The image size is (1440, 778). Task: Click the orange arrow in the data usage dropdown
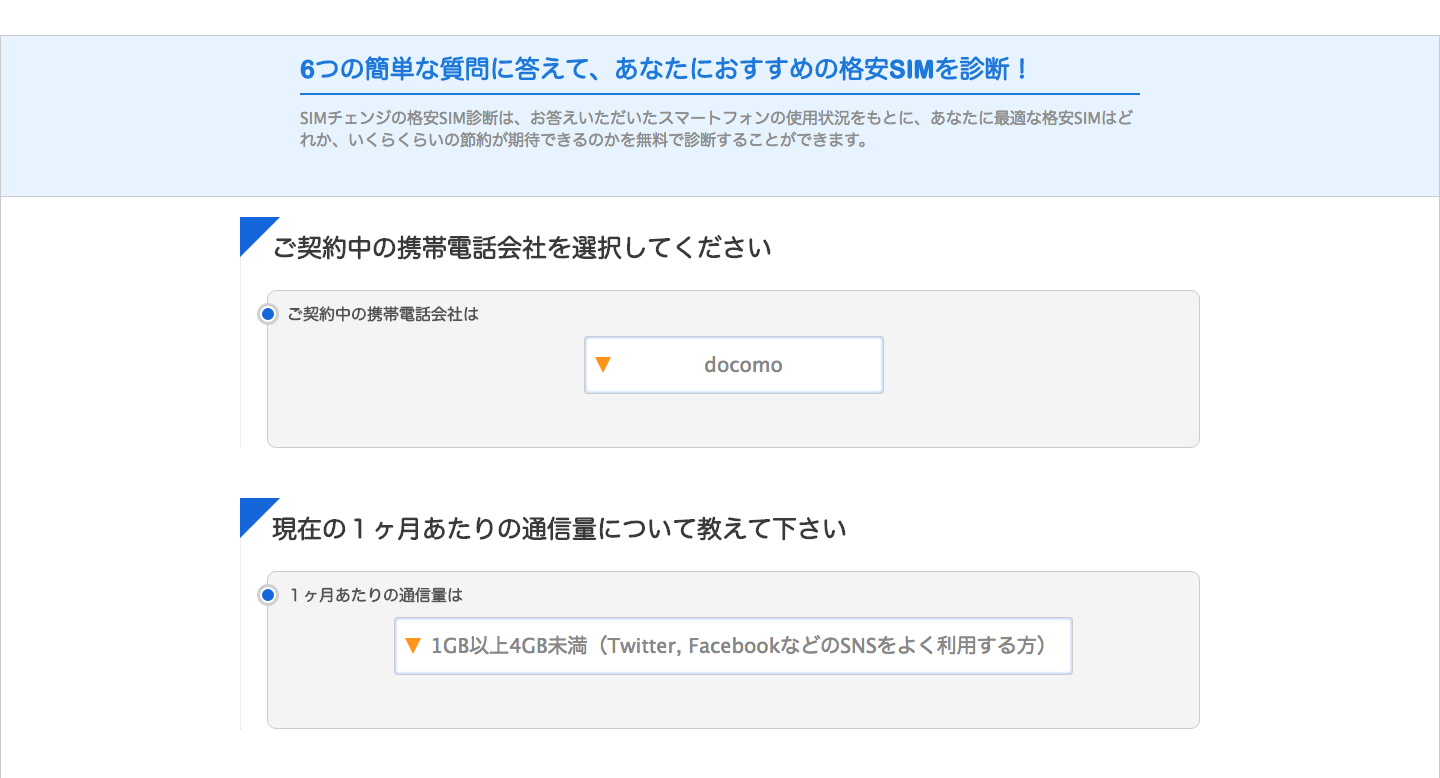tap(413, 646)
